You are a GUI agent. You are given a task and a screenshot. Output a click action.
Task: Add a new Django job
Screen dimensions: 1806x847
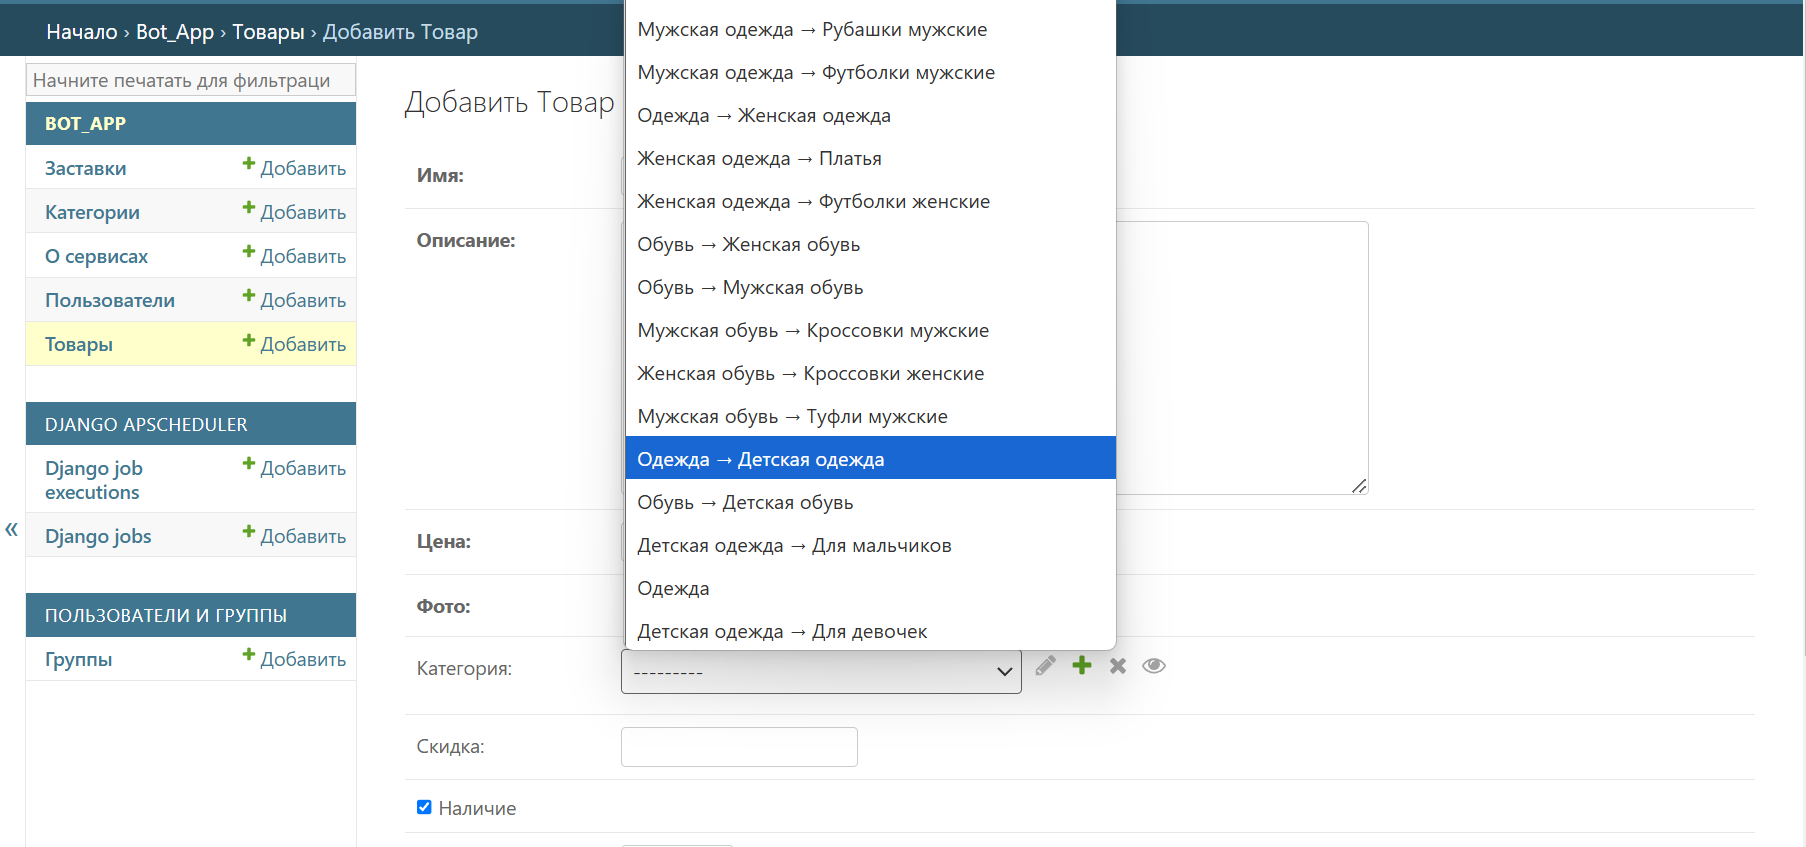pos(294,536)
